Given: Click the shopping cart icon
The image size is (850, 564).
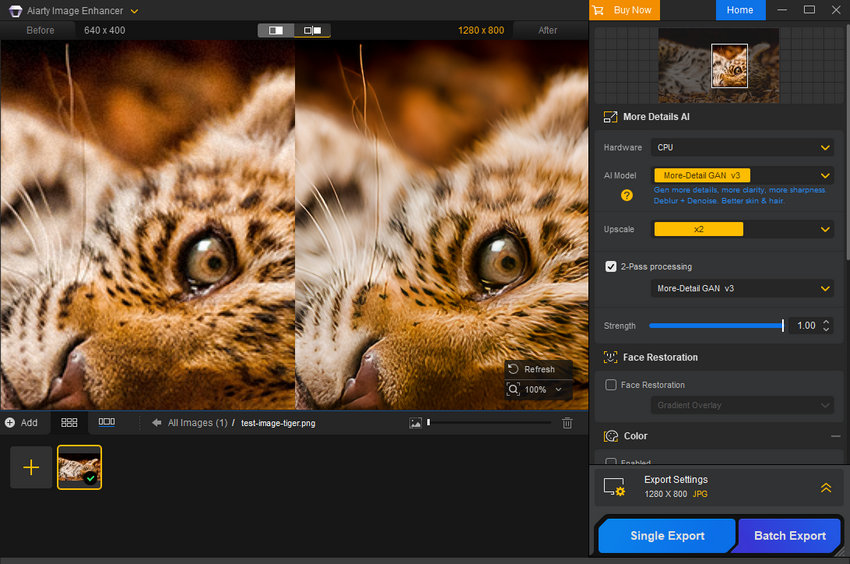Looking at the screenshot, I should [598, 10].
